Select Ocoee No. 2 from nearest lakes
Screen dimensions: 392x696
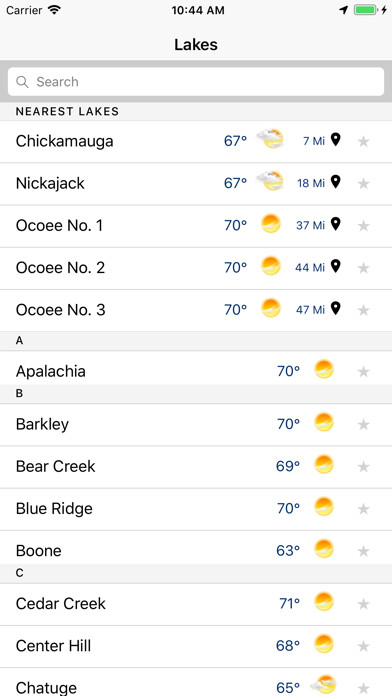tap(196, 268)
